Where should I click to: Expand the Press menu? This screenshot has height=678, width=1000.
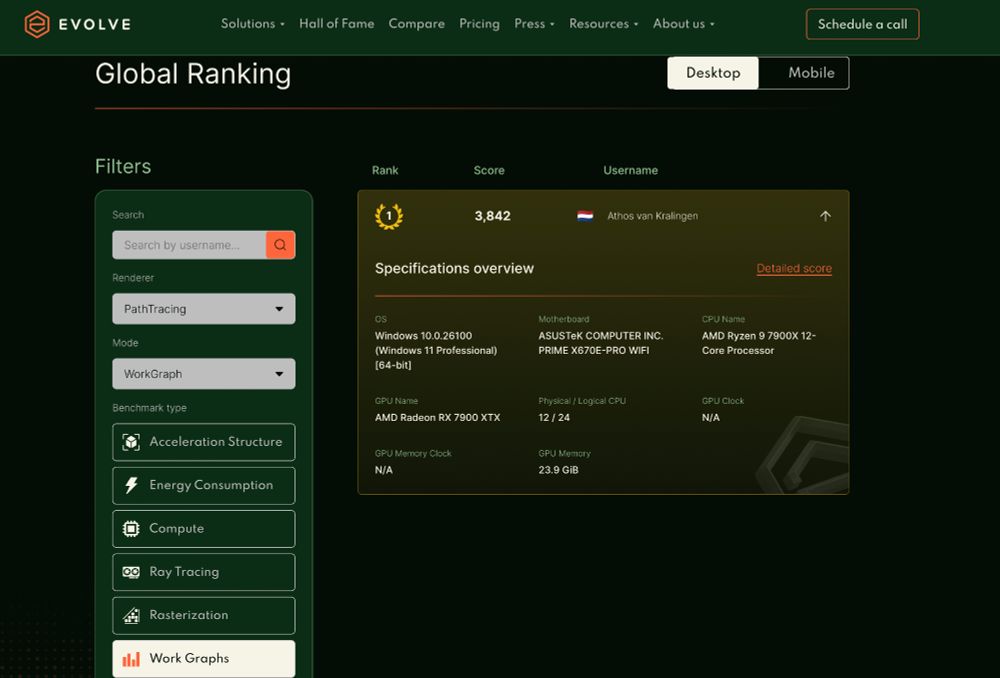pos(534,24)
